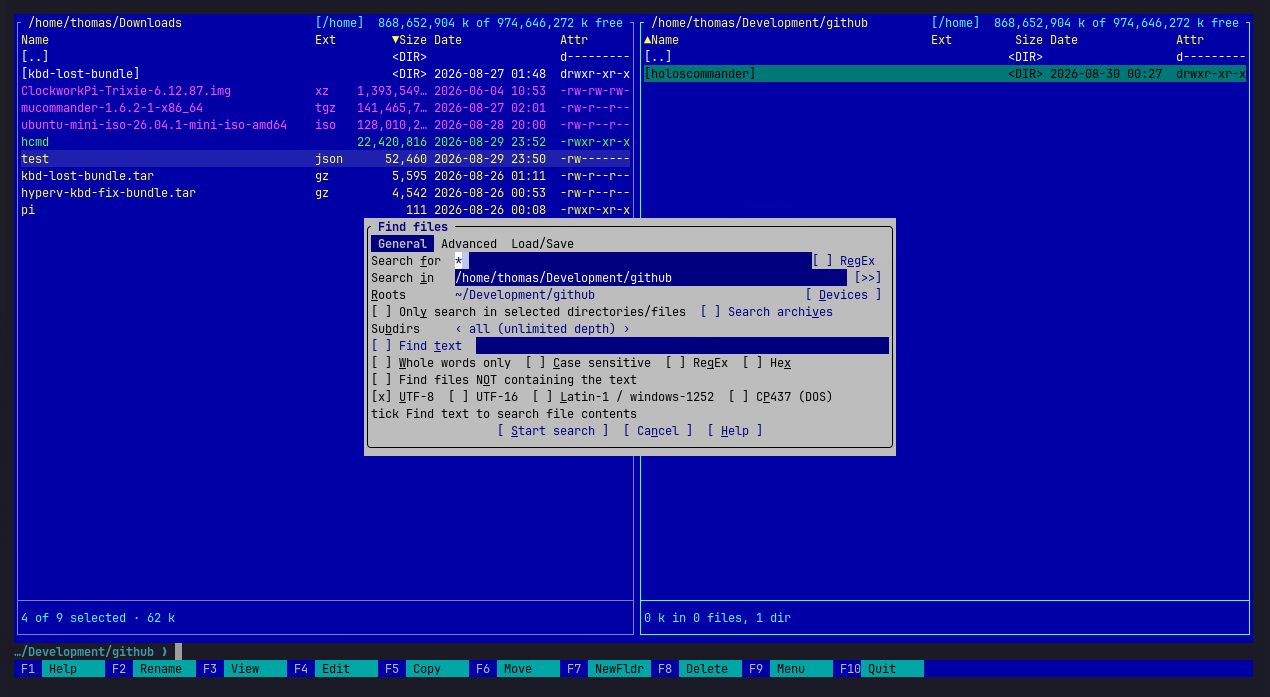Focus the Search for input field

[x=633, y=261]
